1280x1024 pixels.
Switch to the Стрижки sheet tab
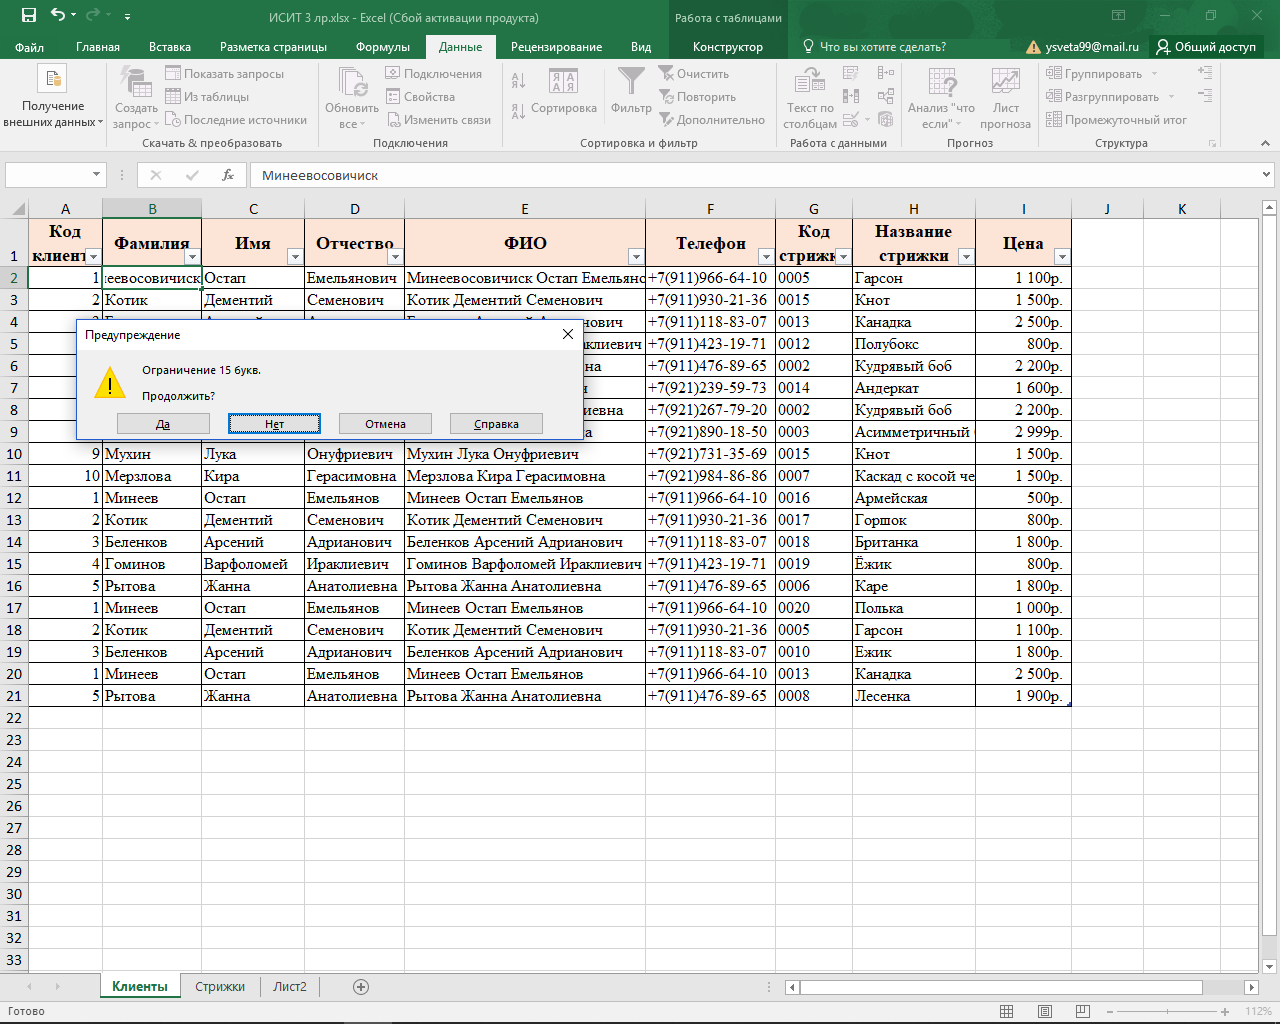point(220,987)
